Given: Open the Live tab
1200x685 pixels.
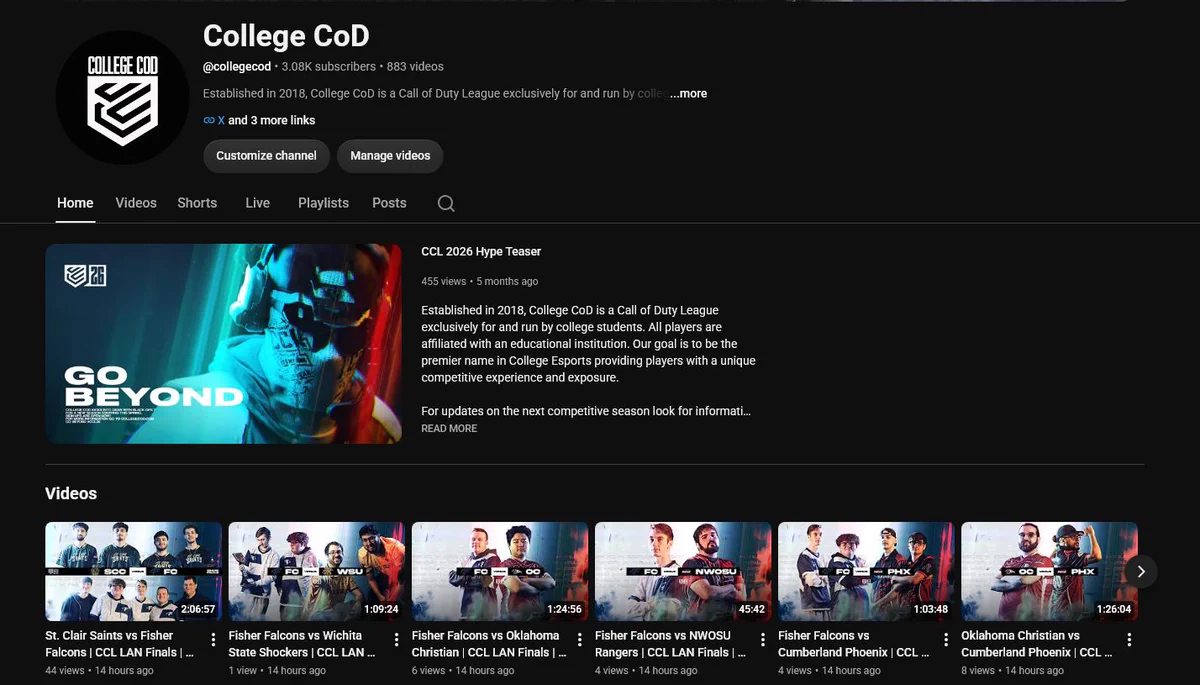Looking at the screenshot, I should pos(258,203).
